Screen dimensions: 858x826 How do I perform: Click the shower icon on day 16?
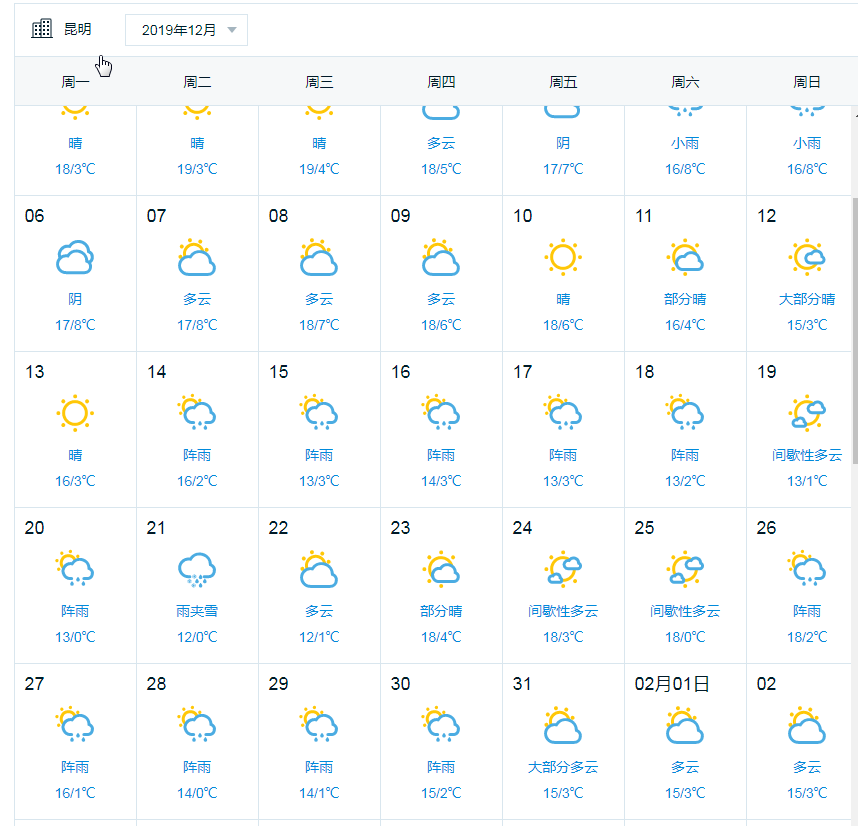(x=441, y=412)
